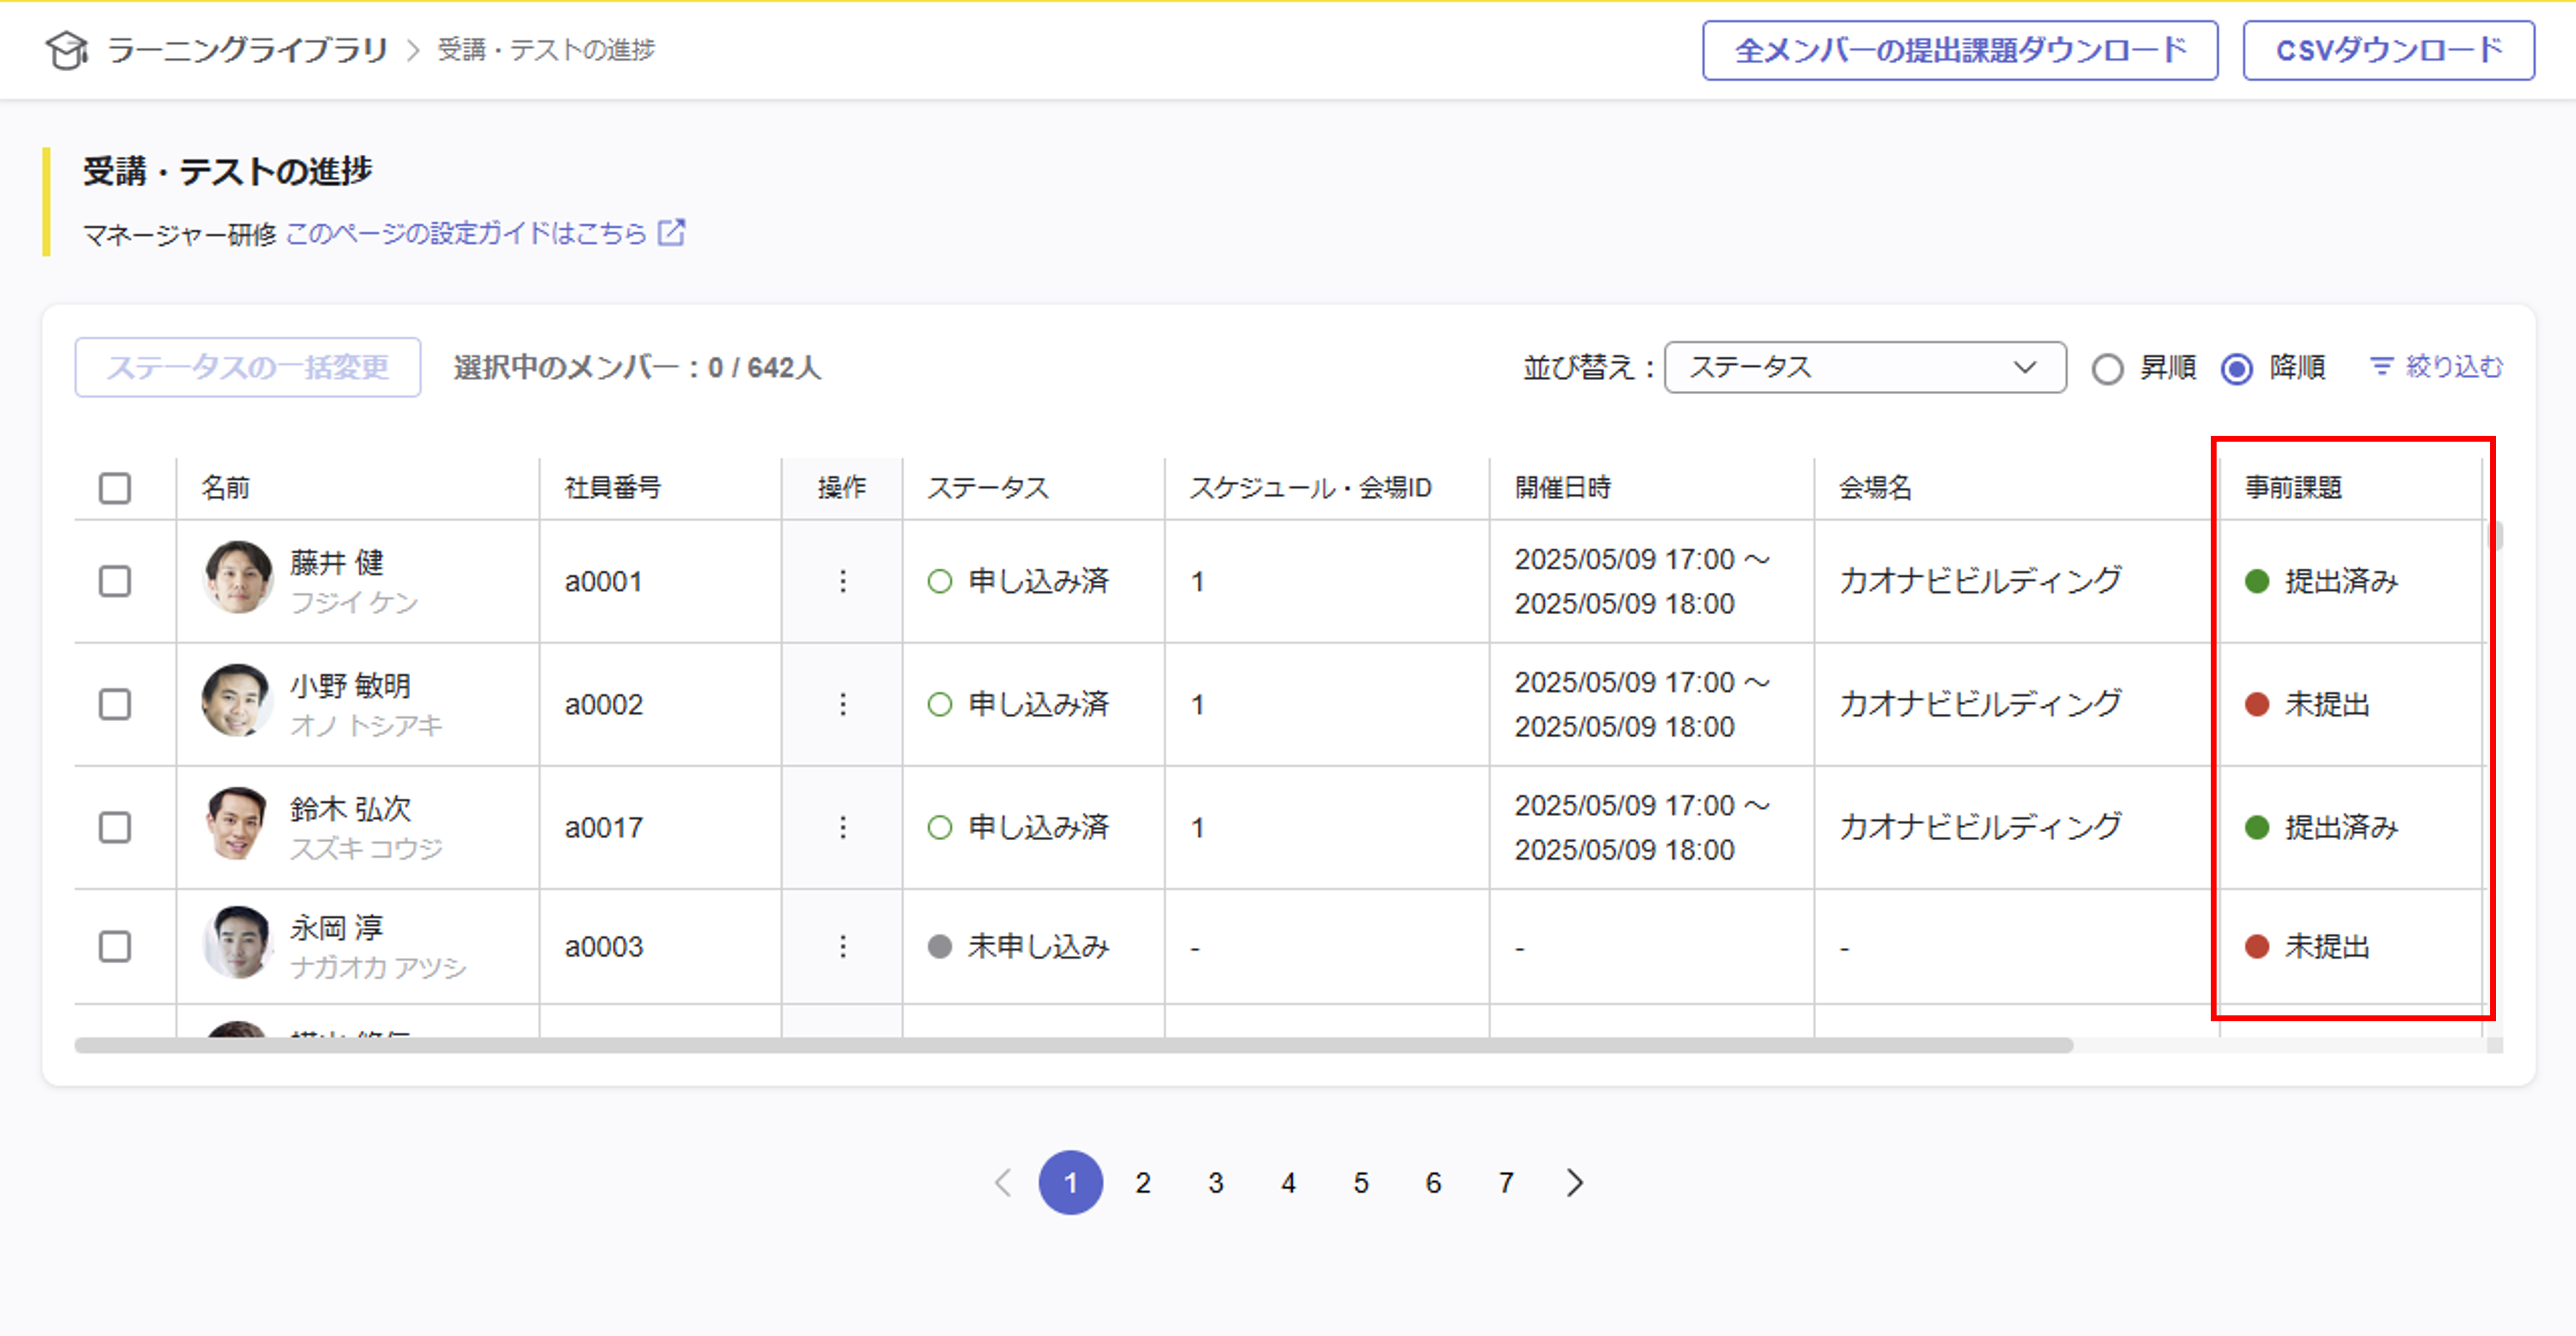The image size is (2576, 1336).
Task: Click 提出済み in 藤井 健's row
Action: click(x=2322, y=581)
